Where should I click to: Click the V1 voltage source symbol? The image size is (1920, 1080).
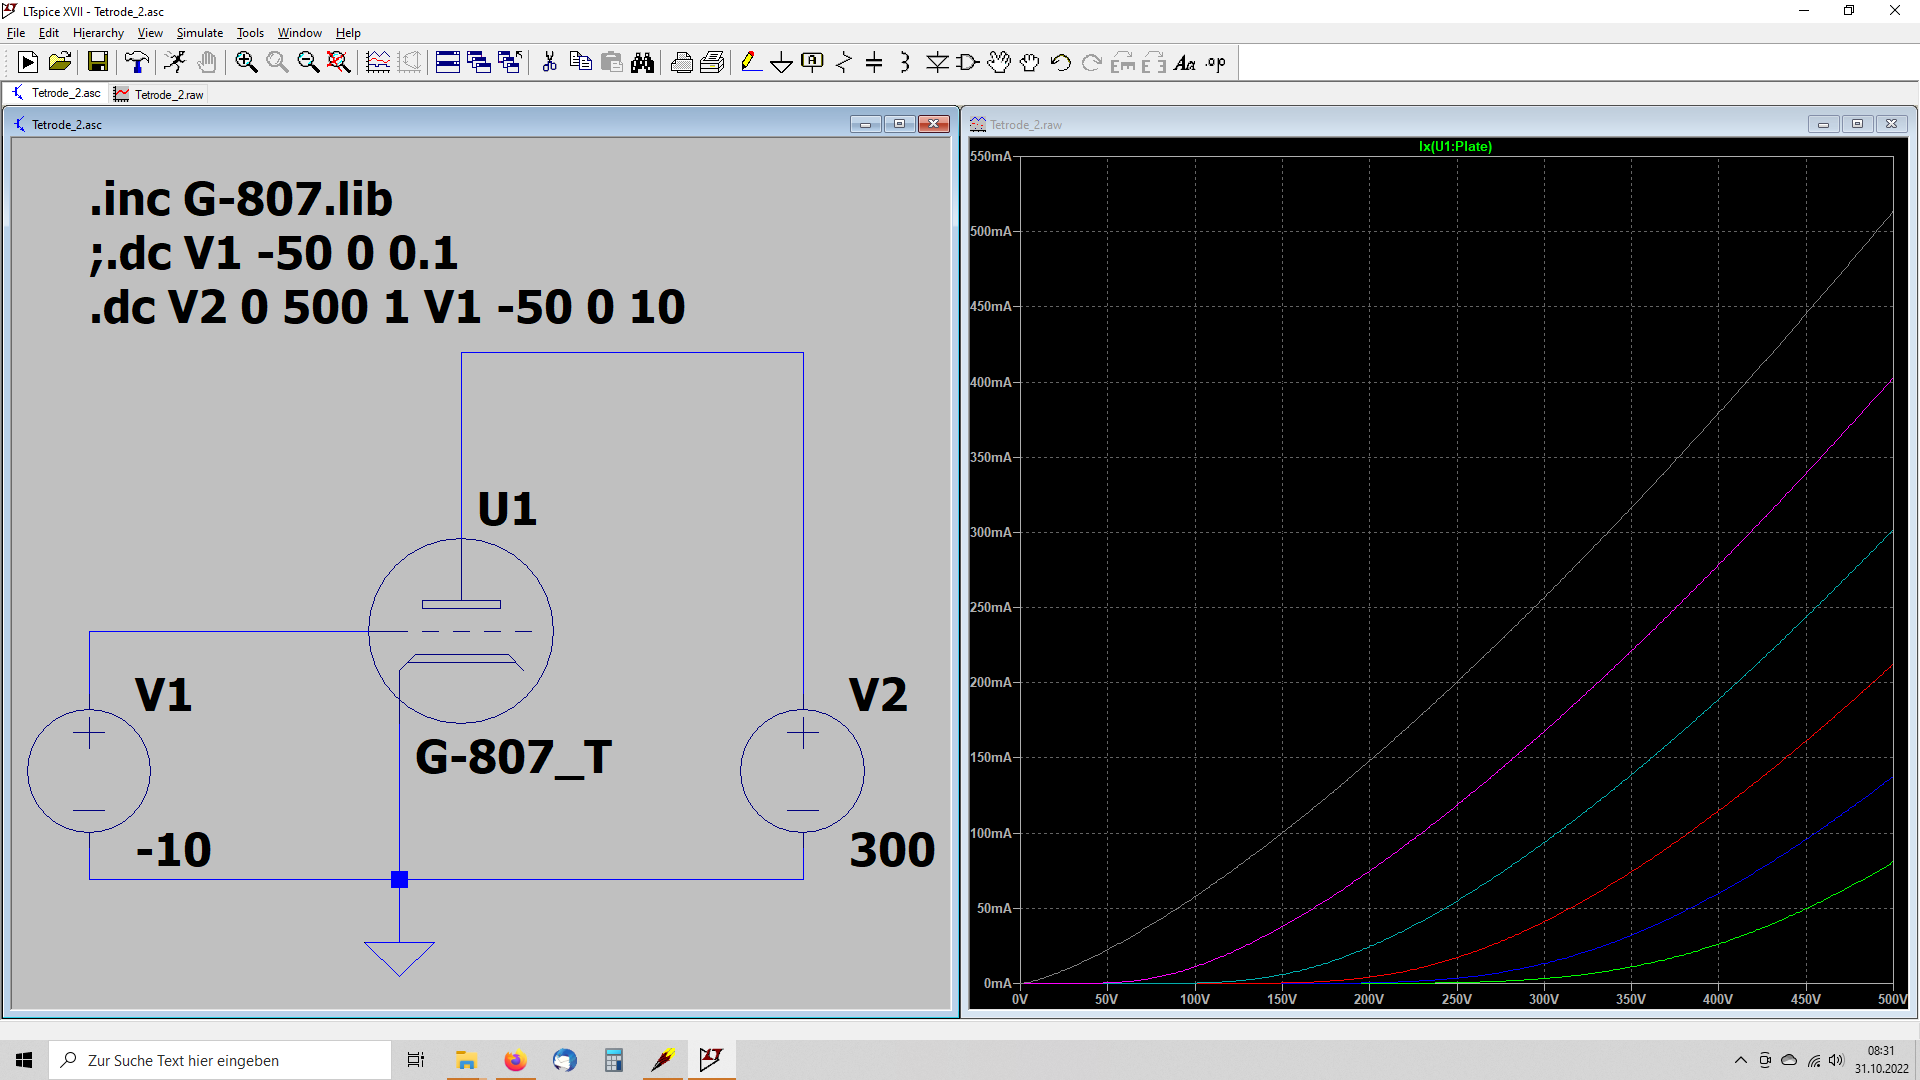click(x=89, y=771)
